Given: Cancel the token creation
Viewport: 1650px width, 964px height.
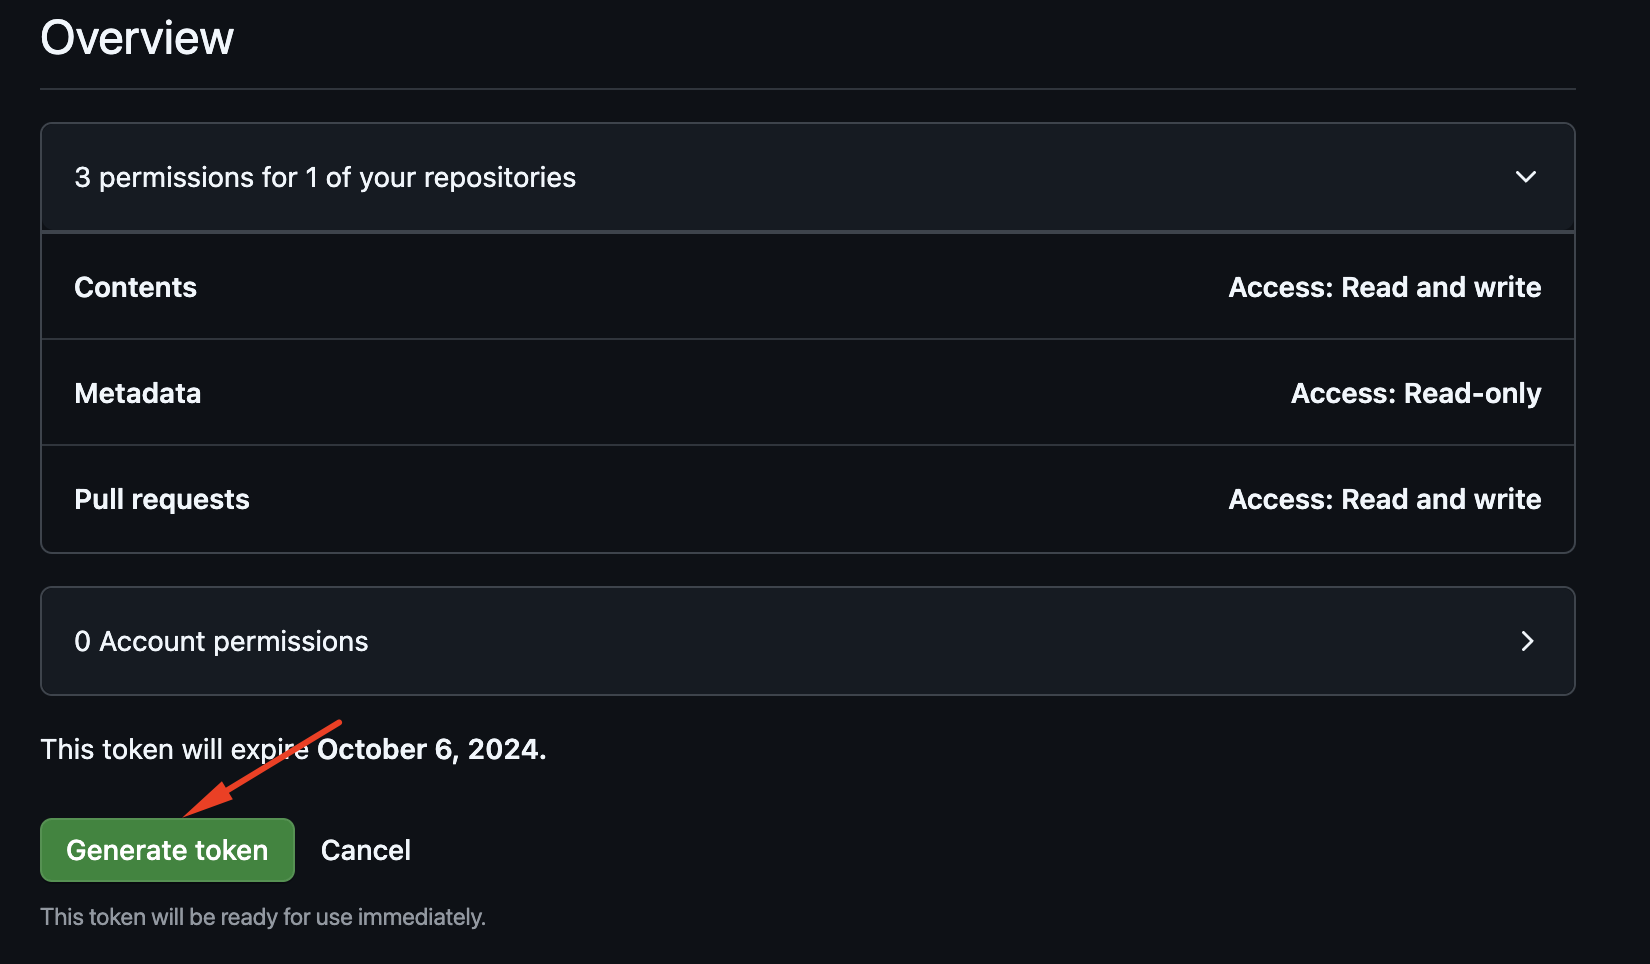Looking at the screenshot, I should tap(365, 850).
